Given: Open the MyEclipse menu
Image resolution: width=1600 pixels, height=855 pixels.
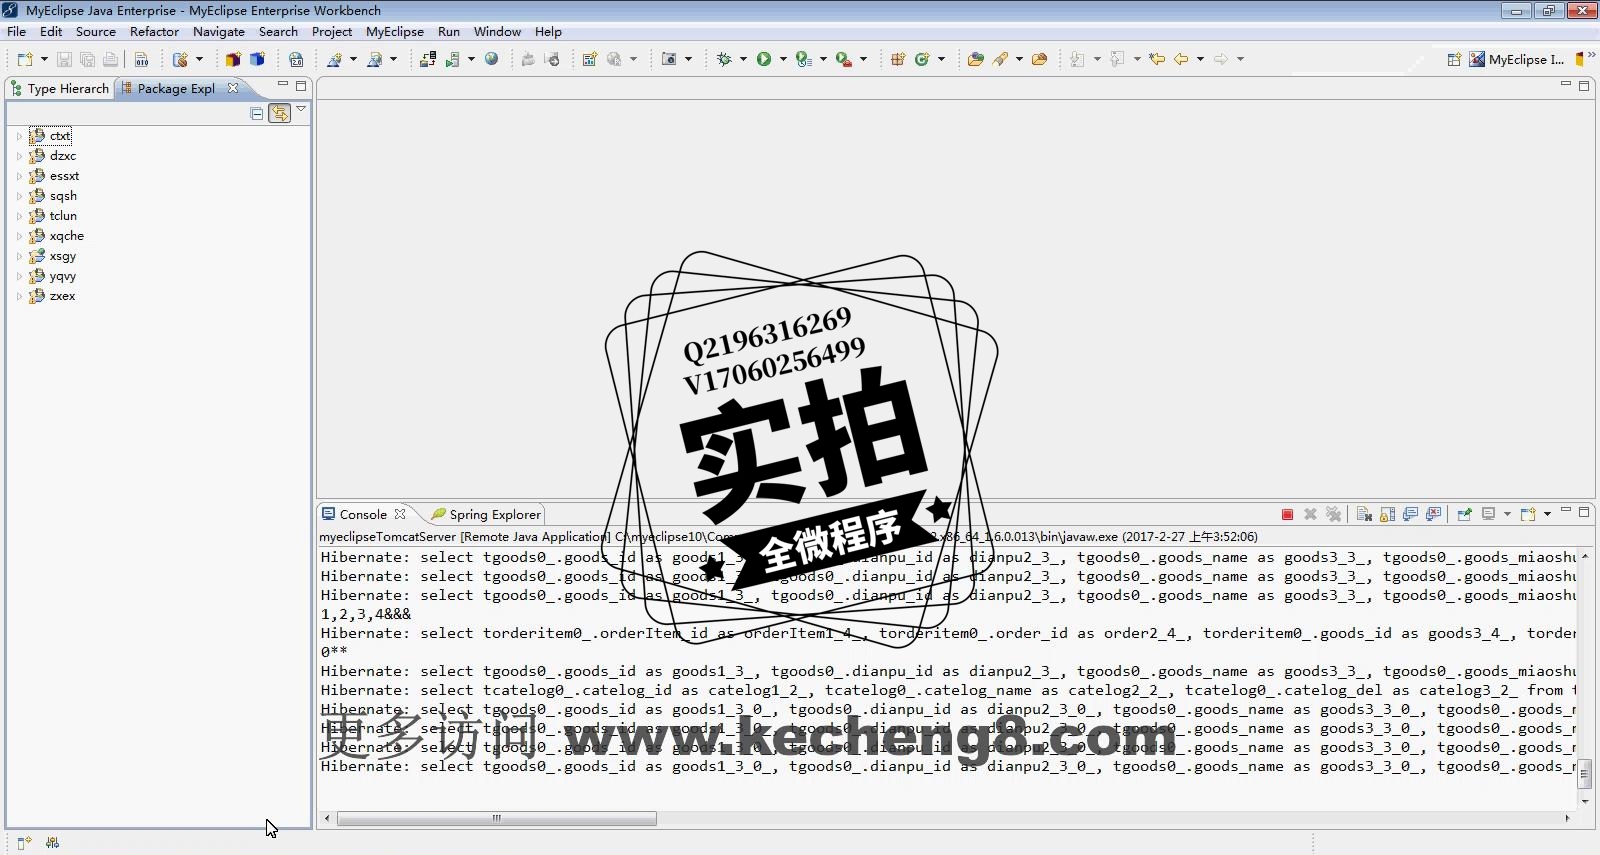Looking at the screenshot, I should pyautogui.click(x=395, y=31).
